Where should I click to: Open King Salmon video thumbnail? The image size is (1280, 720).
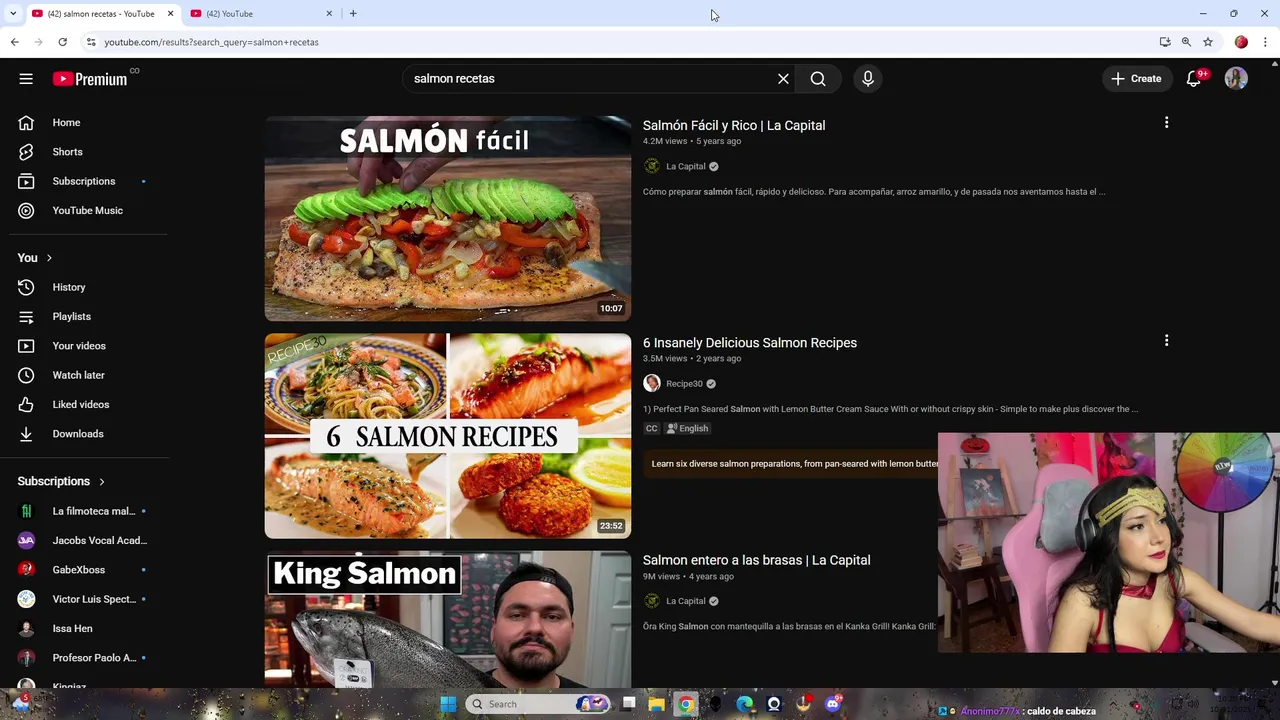pyautogui.click(x=448, y=620)
